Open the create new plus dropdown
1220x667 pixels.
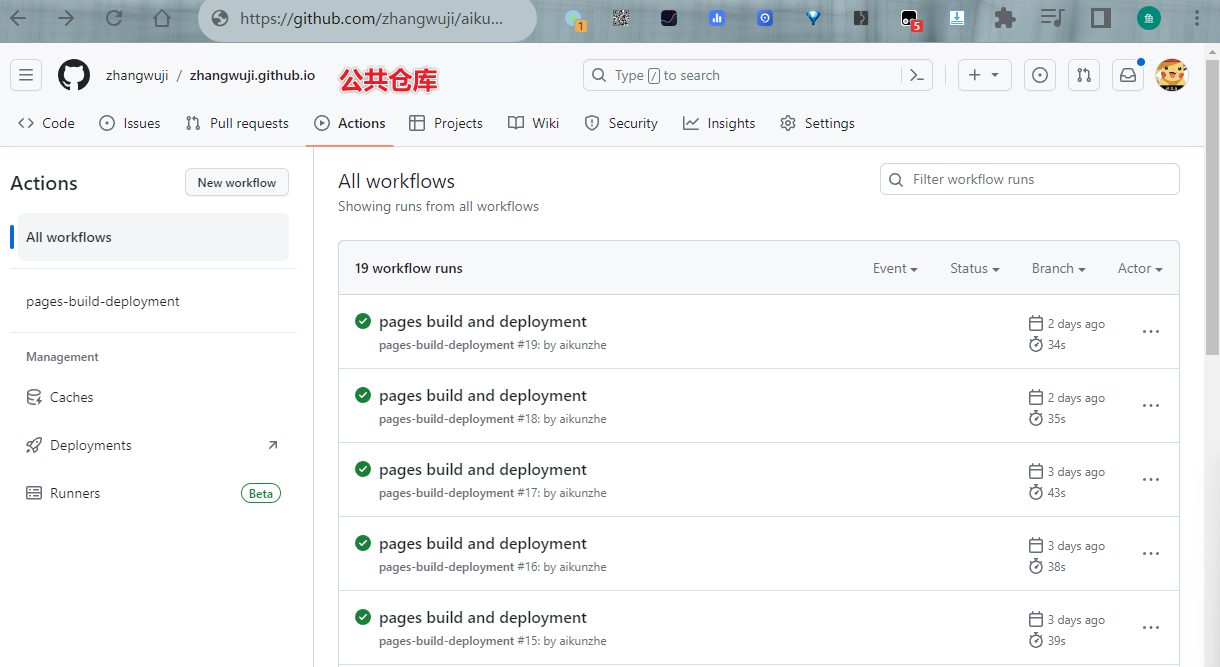pos(984,75)
